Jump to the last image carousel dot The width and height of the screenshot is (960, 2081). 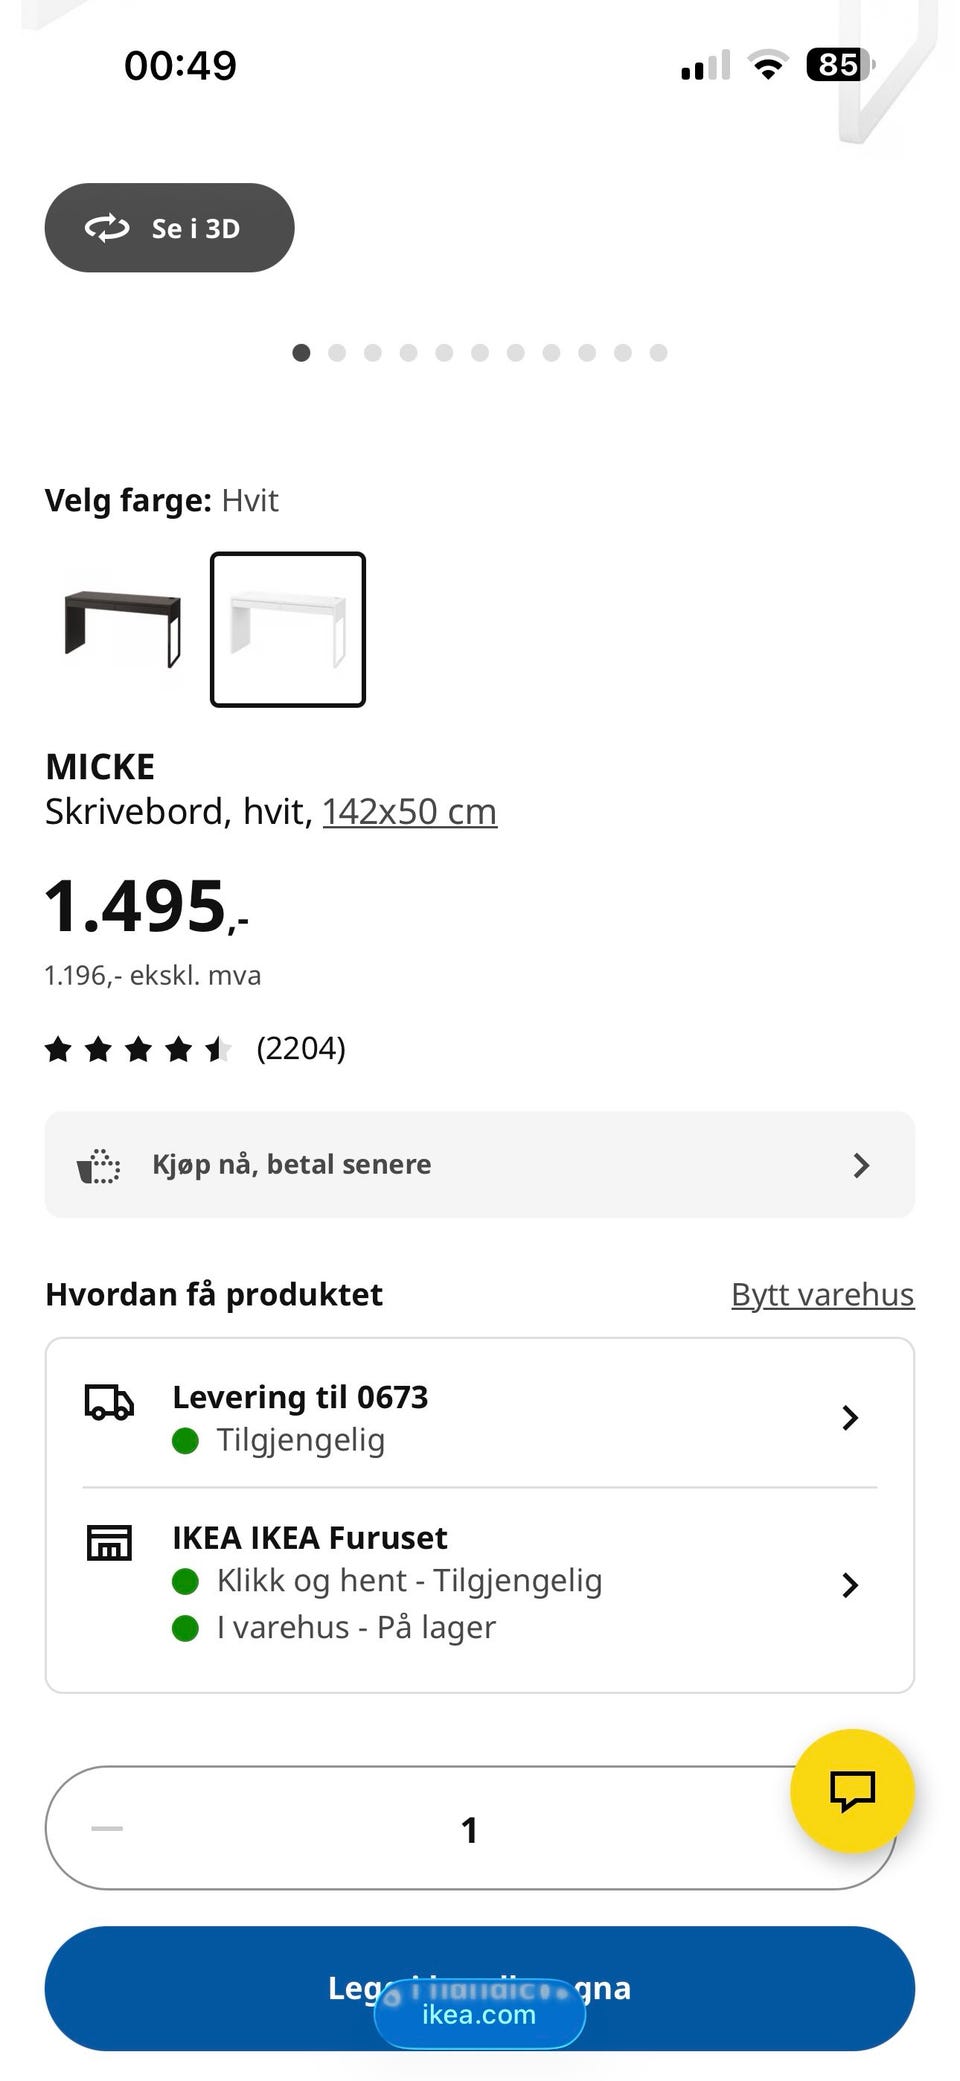coord(658,353)
